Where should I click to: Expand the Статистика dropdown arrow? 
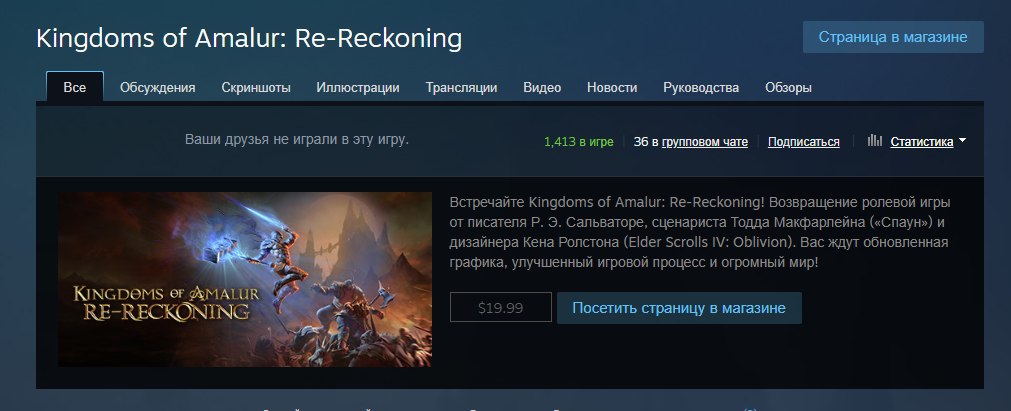pyautogui.click(x=962, y=141)
